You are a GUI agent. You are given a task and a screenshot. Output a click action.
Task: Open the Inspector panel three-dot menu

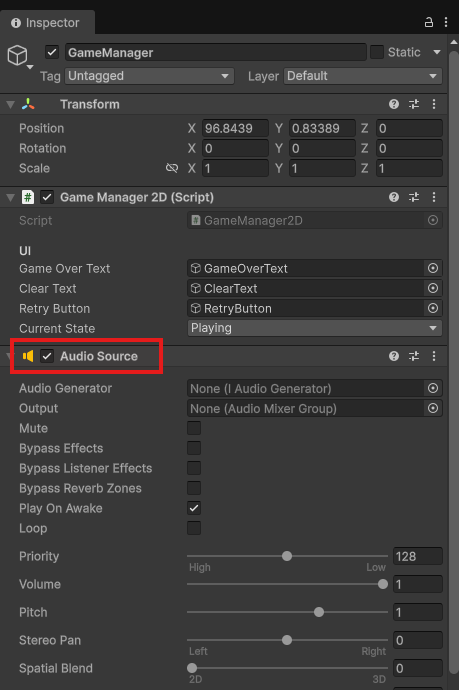[446, 22]
